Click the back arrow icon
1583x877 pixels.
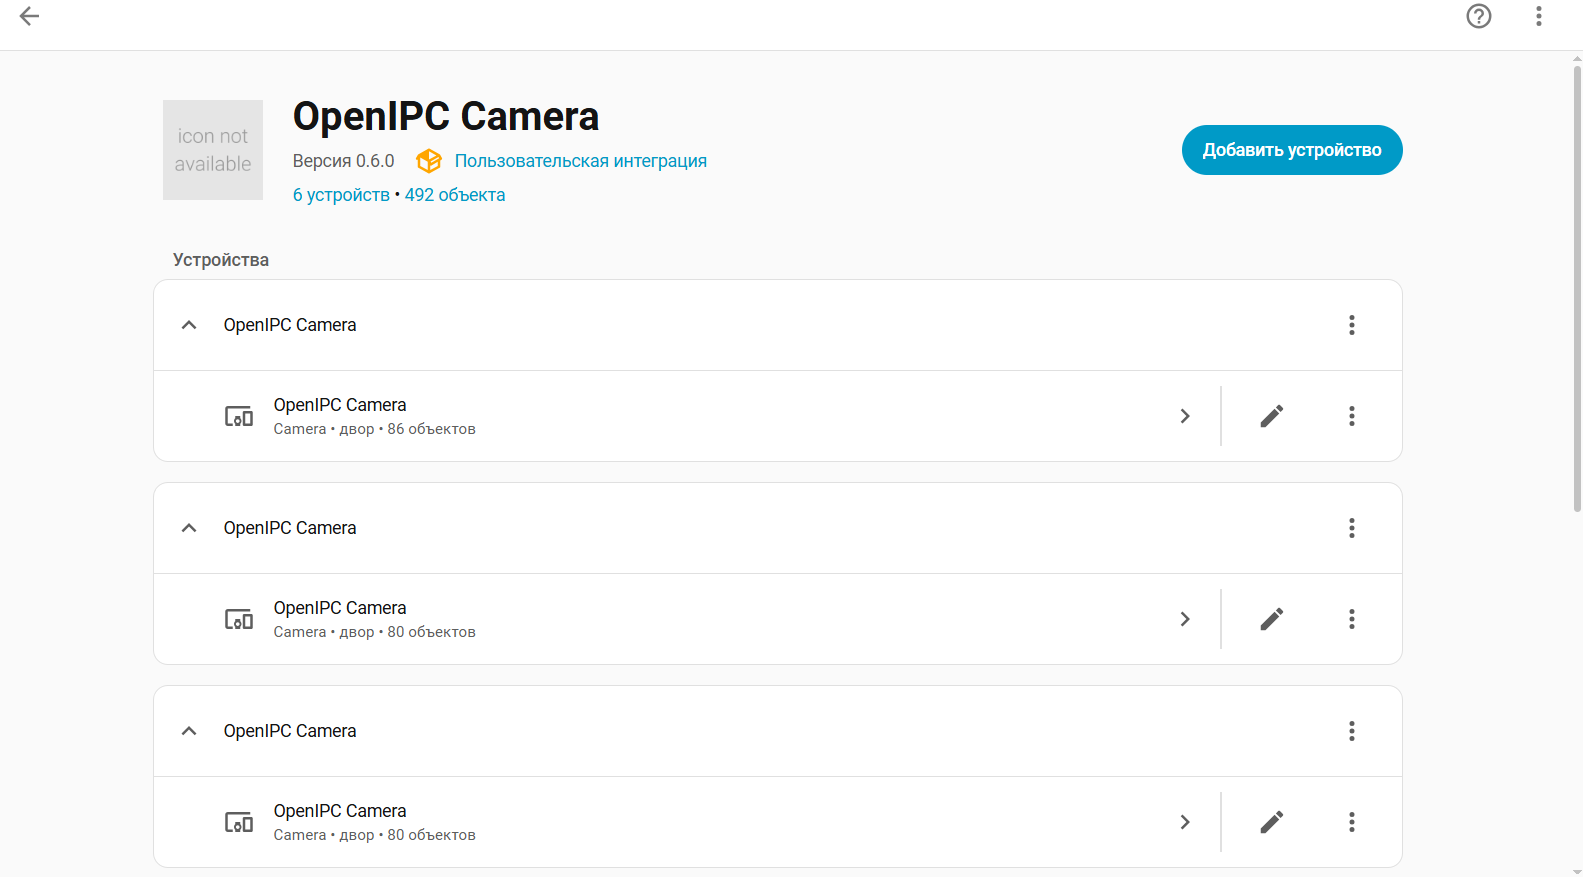click(30, 16)
